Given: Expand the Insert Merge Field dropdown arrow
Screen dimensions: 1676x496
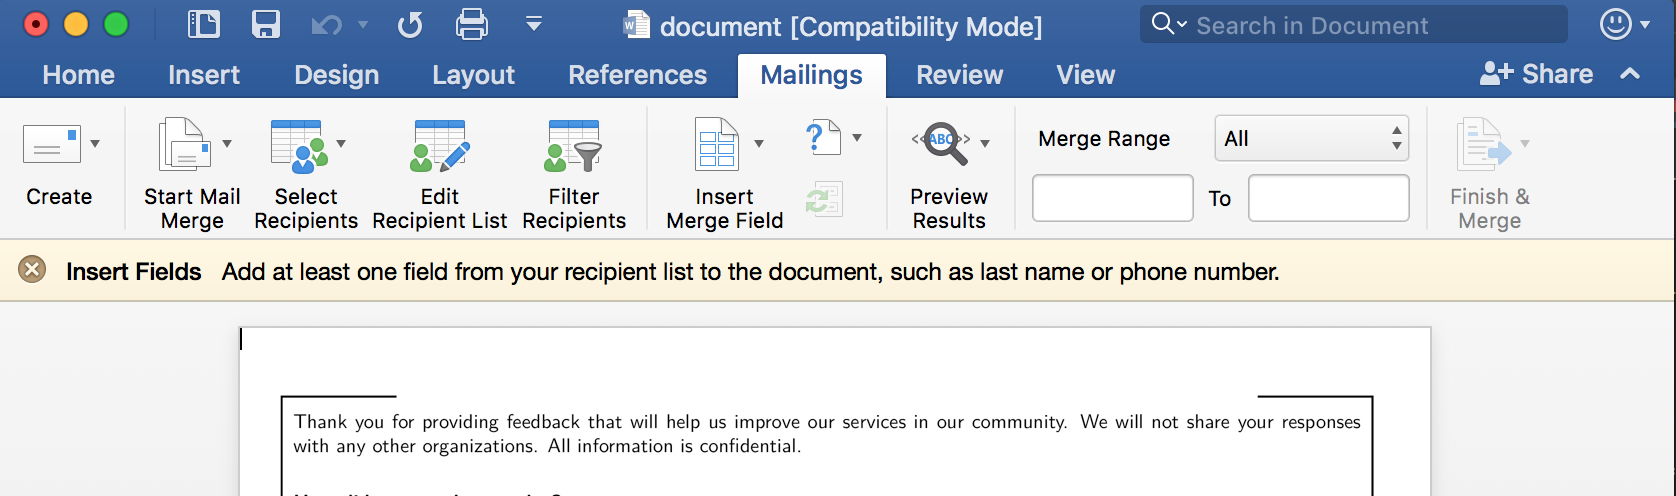Looking at the screenshot, I should tap(759, 144).
